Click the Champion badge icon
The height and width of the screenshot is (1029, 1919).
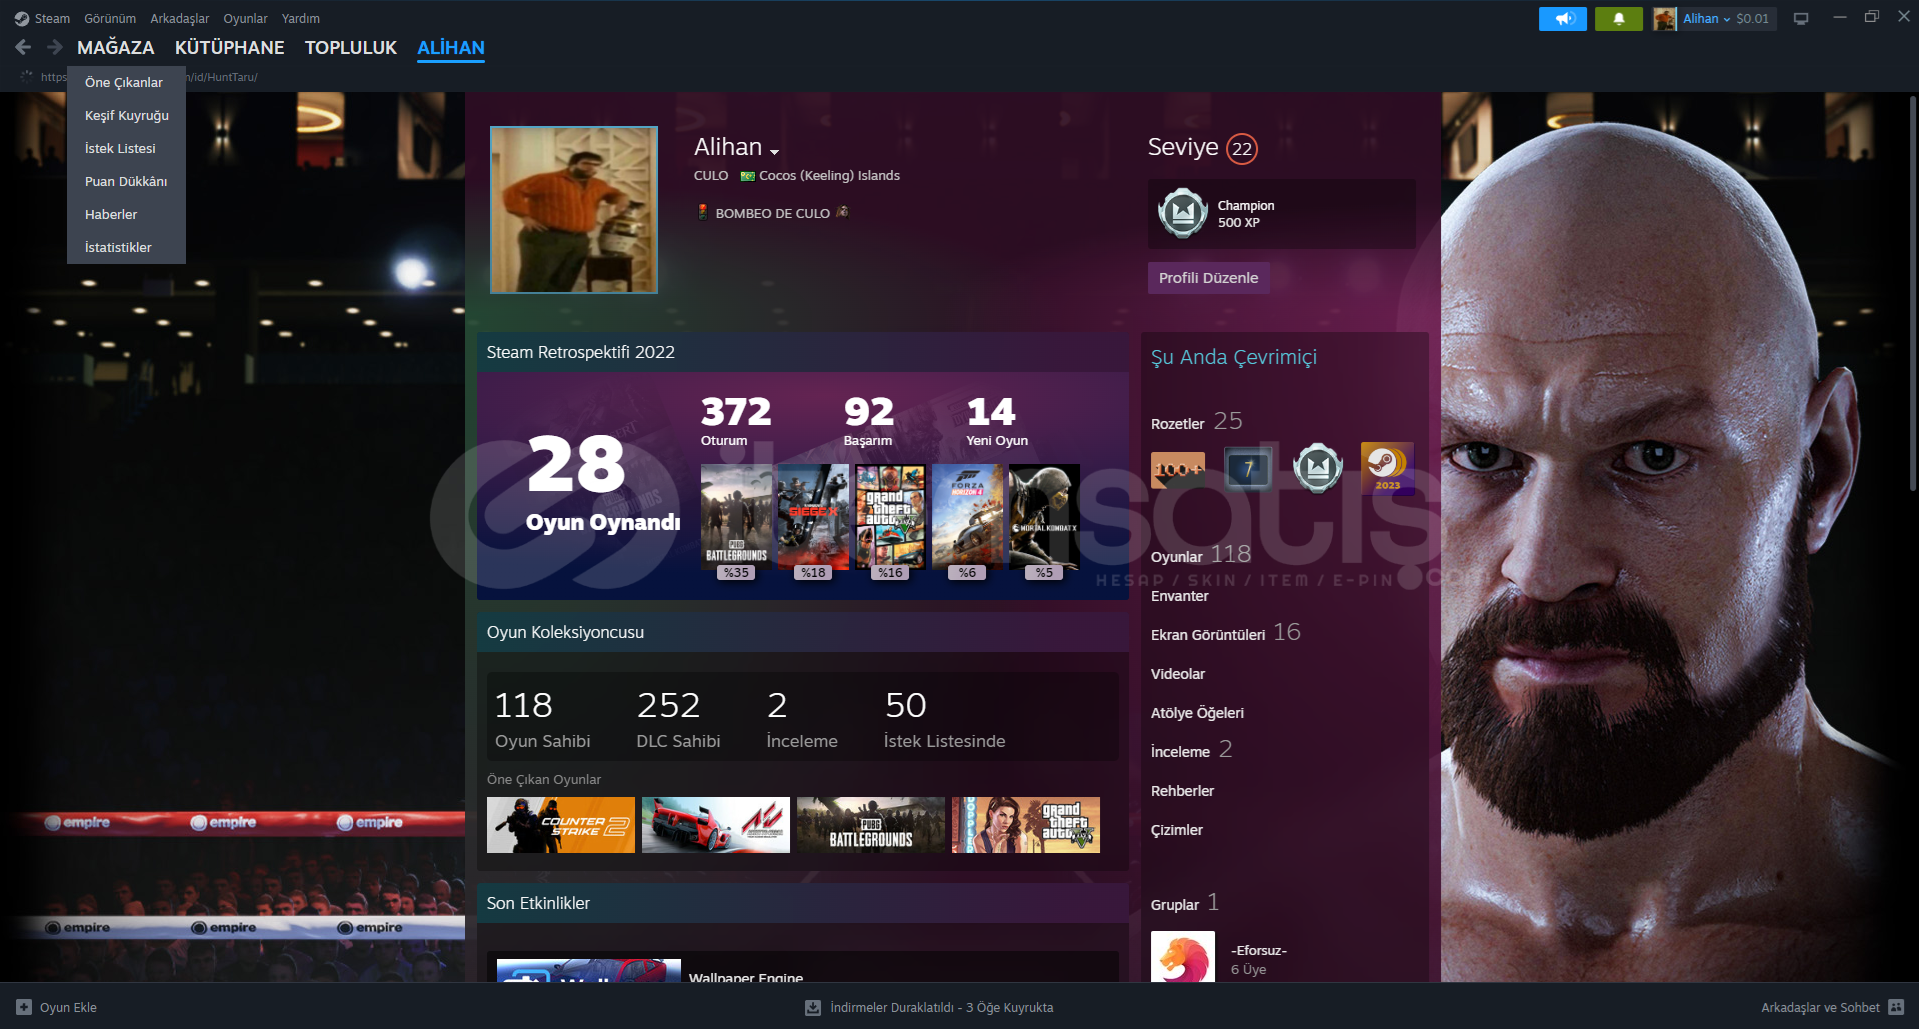pyautogui.click(x=1183, y=213)
